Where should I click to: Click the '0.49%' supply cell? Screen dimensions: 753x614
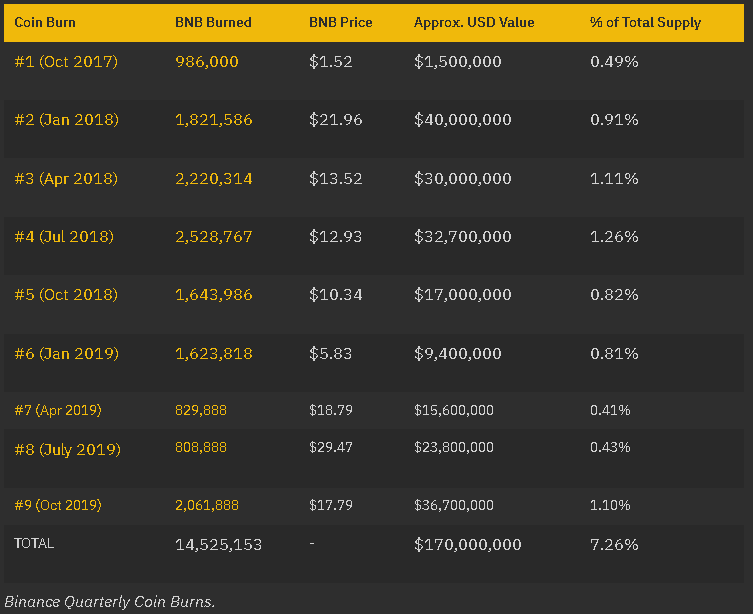click(614, 61)
